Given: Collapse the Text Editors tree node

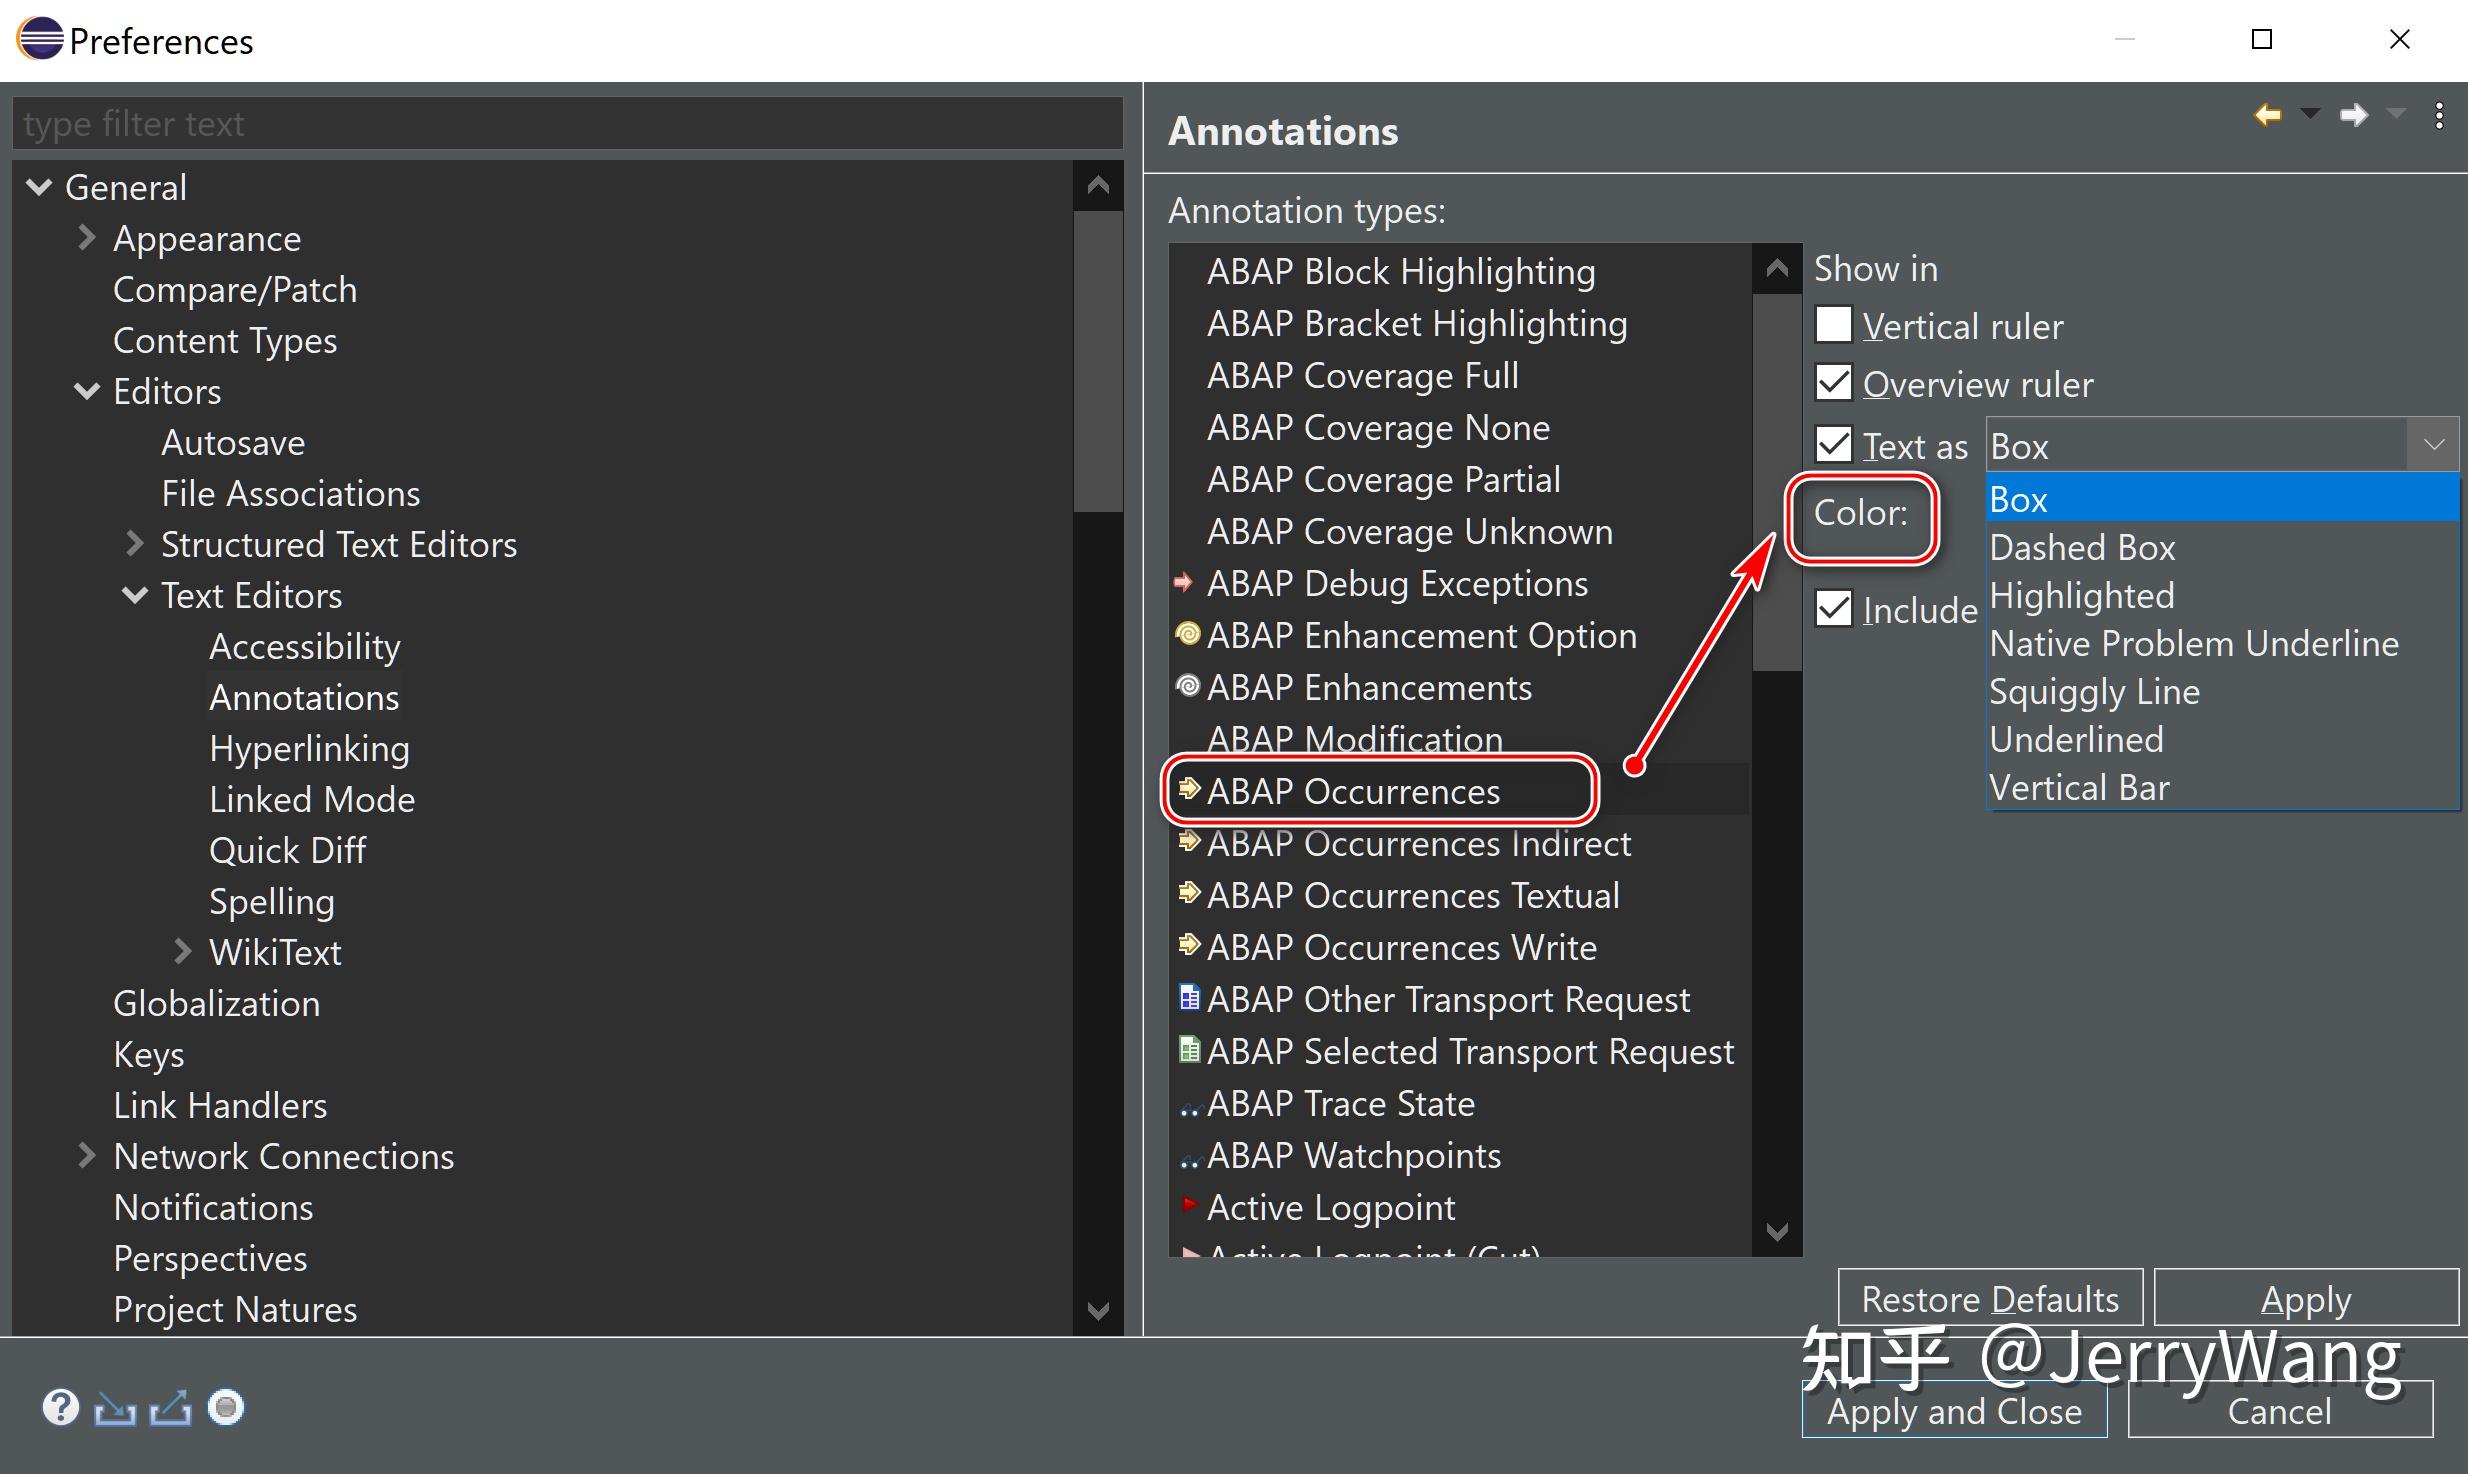Looking at the screenshot, I should click(135, 594).
